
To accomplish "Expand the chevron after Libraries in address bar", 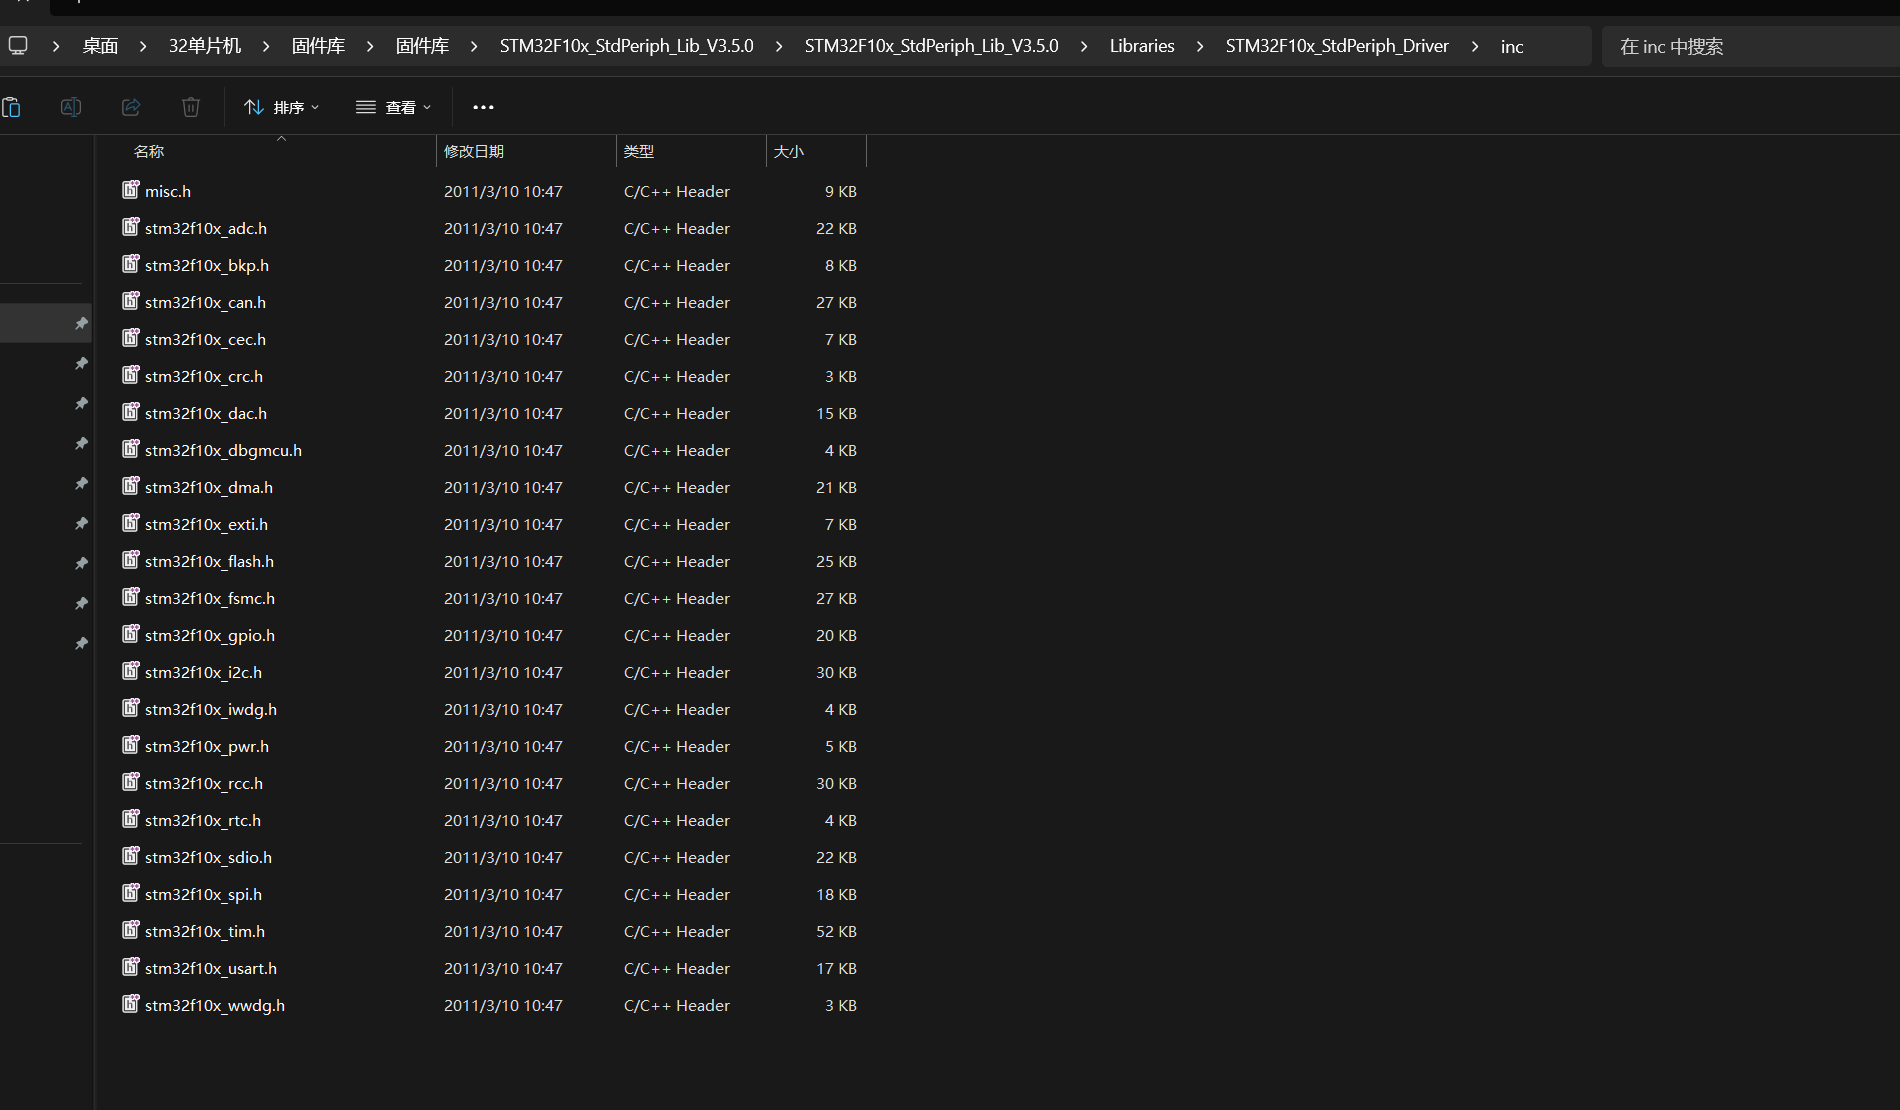I will click(1200, 46).
